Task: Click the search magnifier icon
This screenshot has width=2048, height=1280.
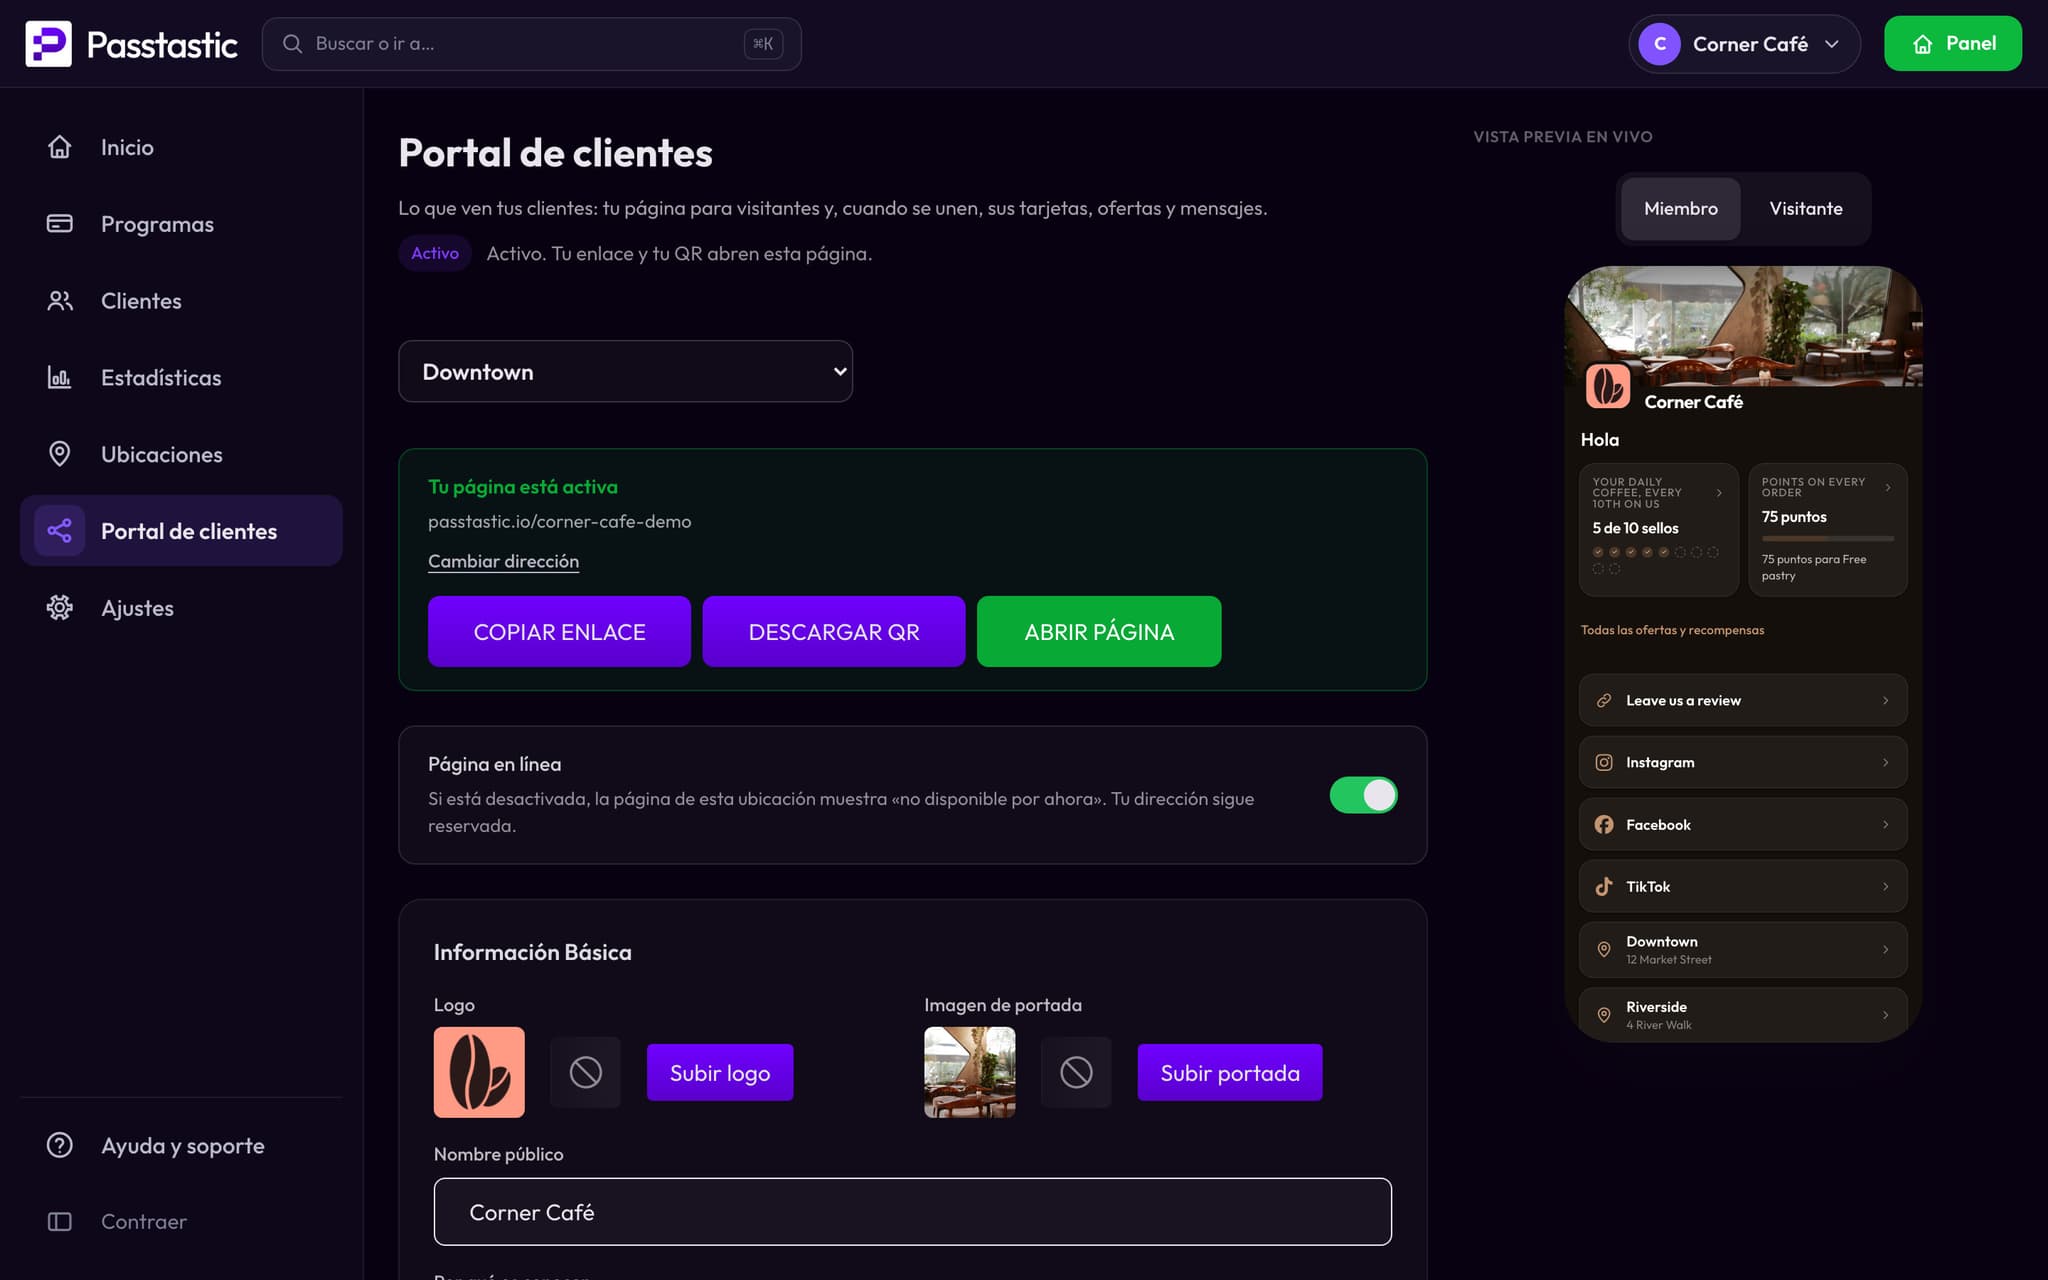Action: coord(292,44)
